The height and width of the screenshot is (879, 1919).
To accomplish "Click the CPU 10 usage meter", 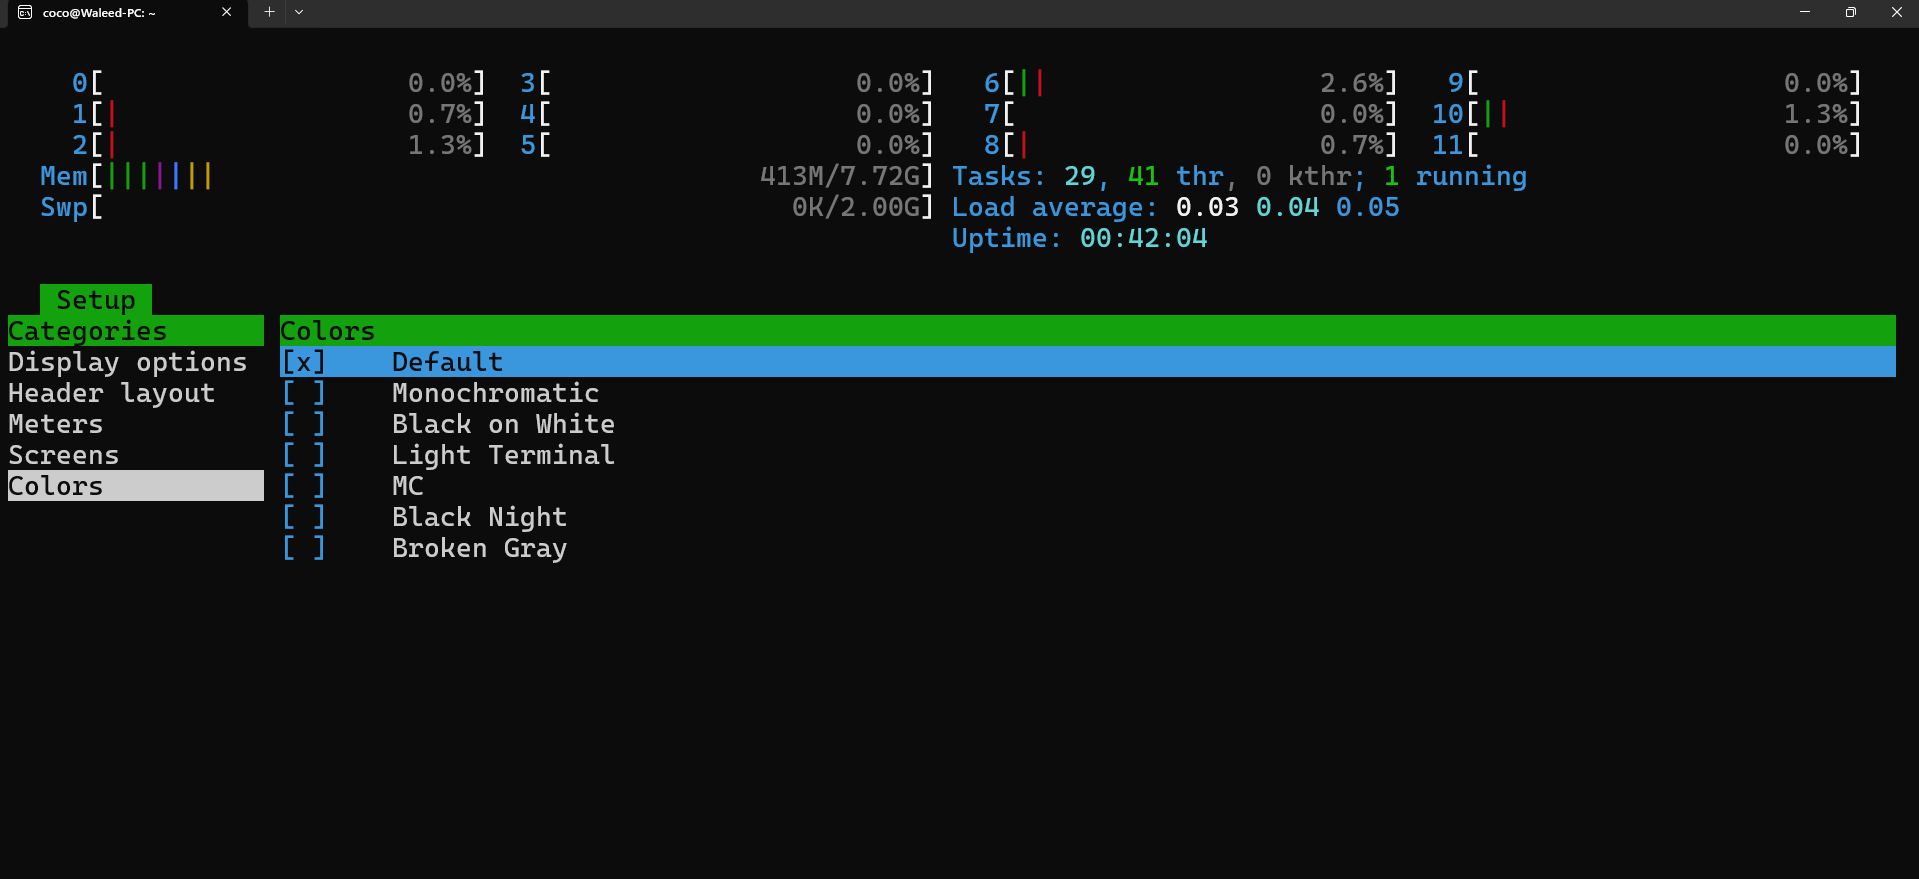I will pos(1647,114).
